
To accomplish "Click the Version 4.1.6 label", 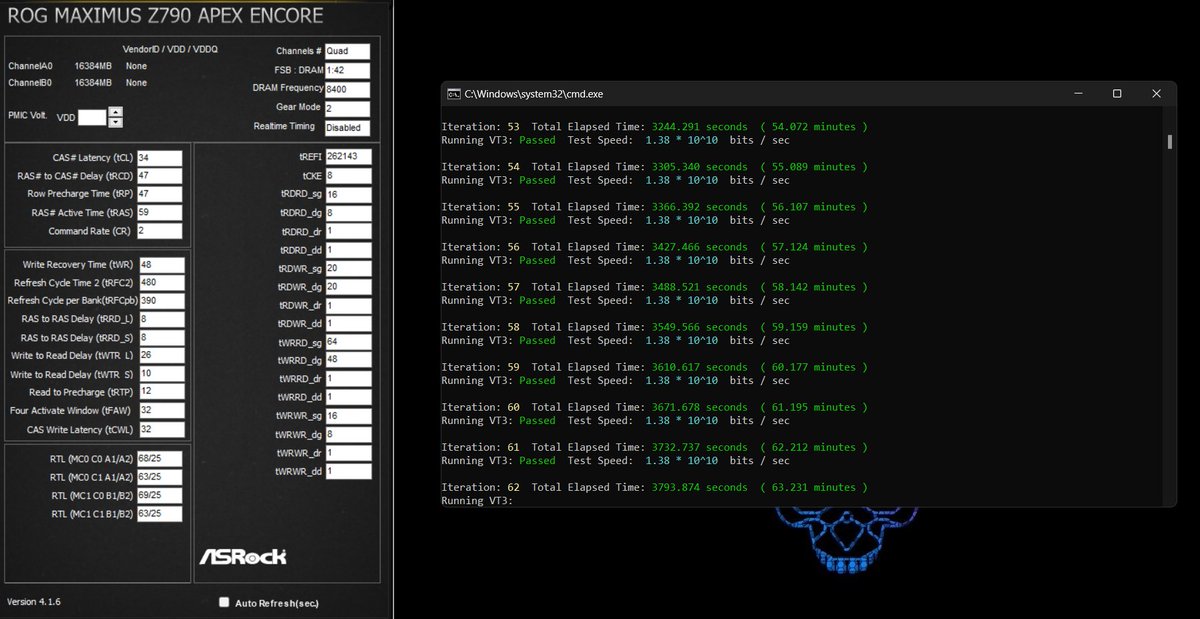I will tap(34, 602).
